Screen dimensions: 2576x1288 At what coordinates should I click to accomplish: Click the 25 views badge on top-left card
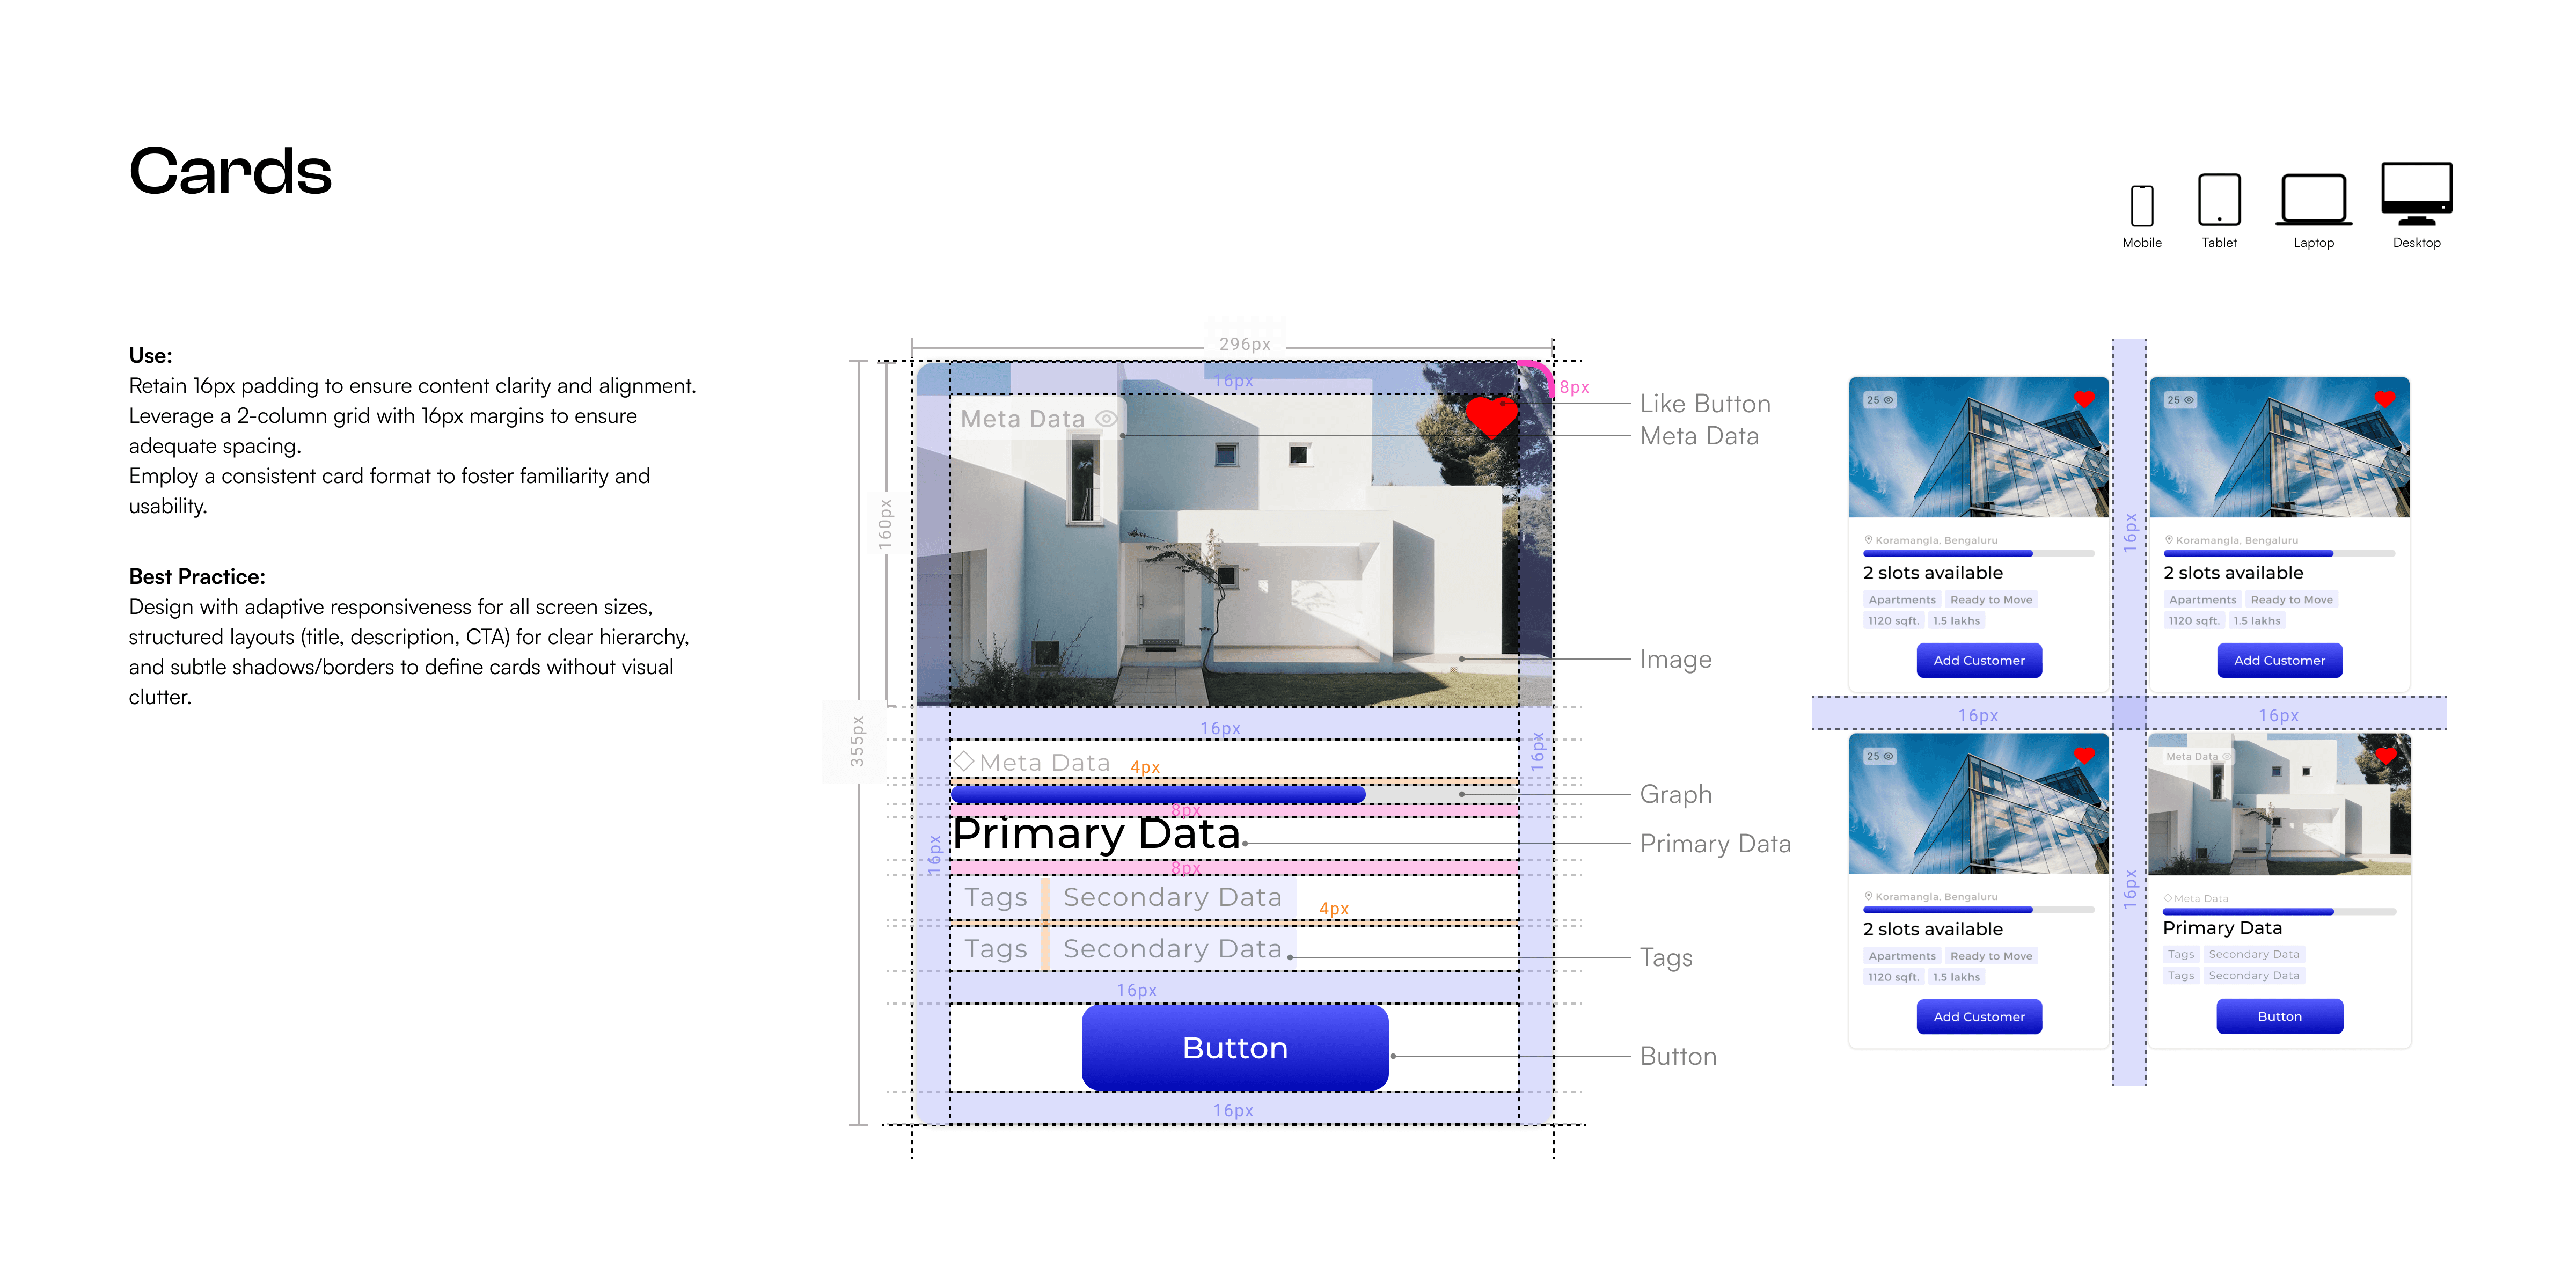pyautogui.click(x=1879, y=400)
